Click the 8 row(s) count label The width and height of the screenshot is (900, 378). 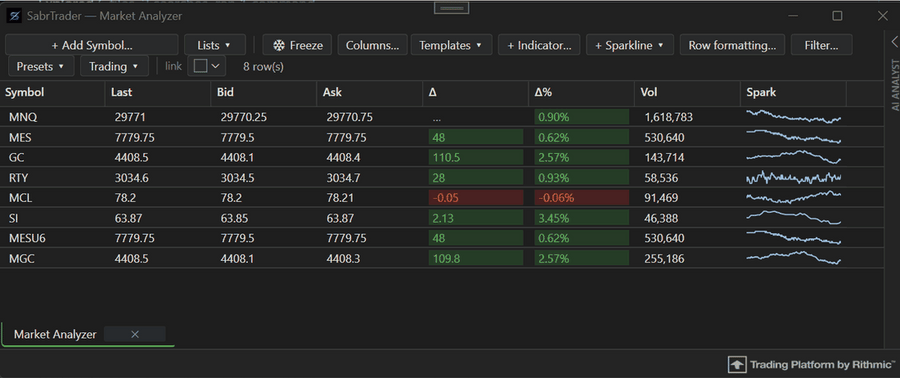tap(263, 67)
